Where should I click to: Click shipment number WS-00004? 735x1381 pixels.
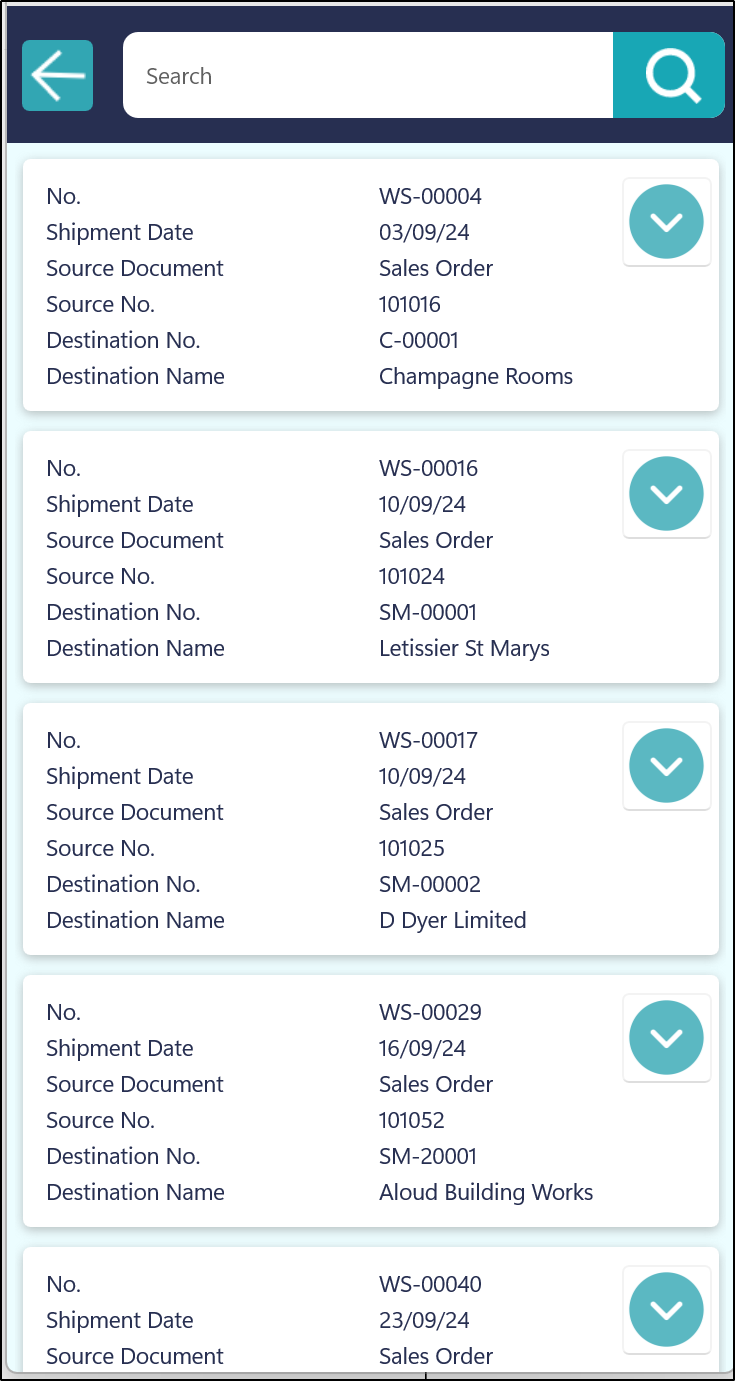[x=430, y=197]
